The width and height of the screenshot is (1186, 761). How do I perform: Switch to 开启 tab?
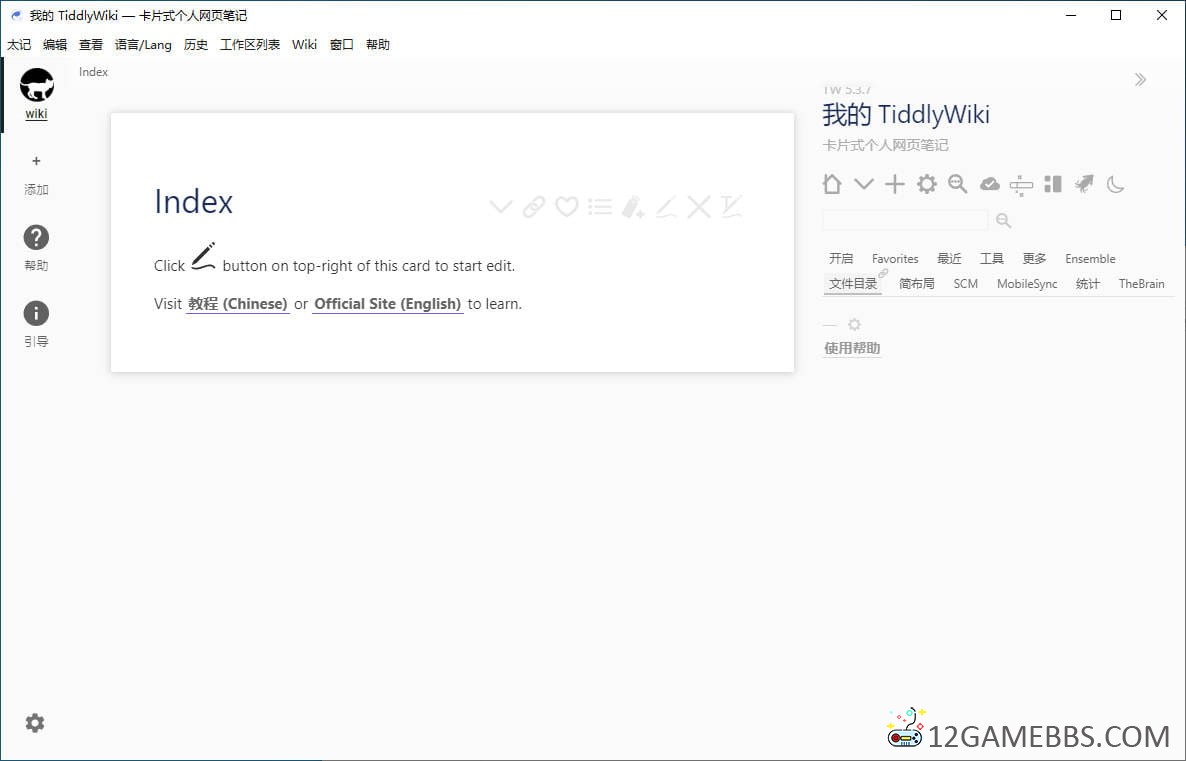click(x=841, y=259)
